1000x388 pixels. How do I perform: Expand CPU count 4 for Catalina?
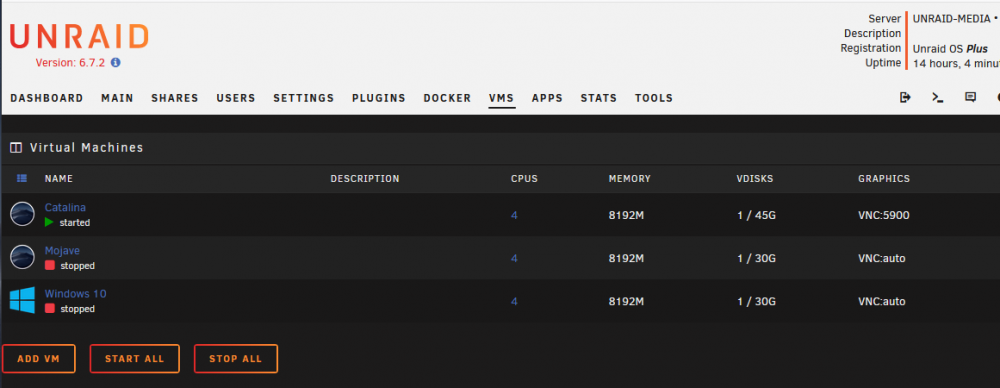[514, 216]
